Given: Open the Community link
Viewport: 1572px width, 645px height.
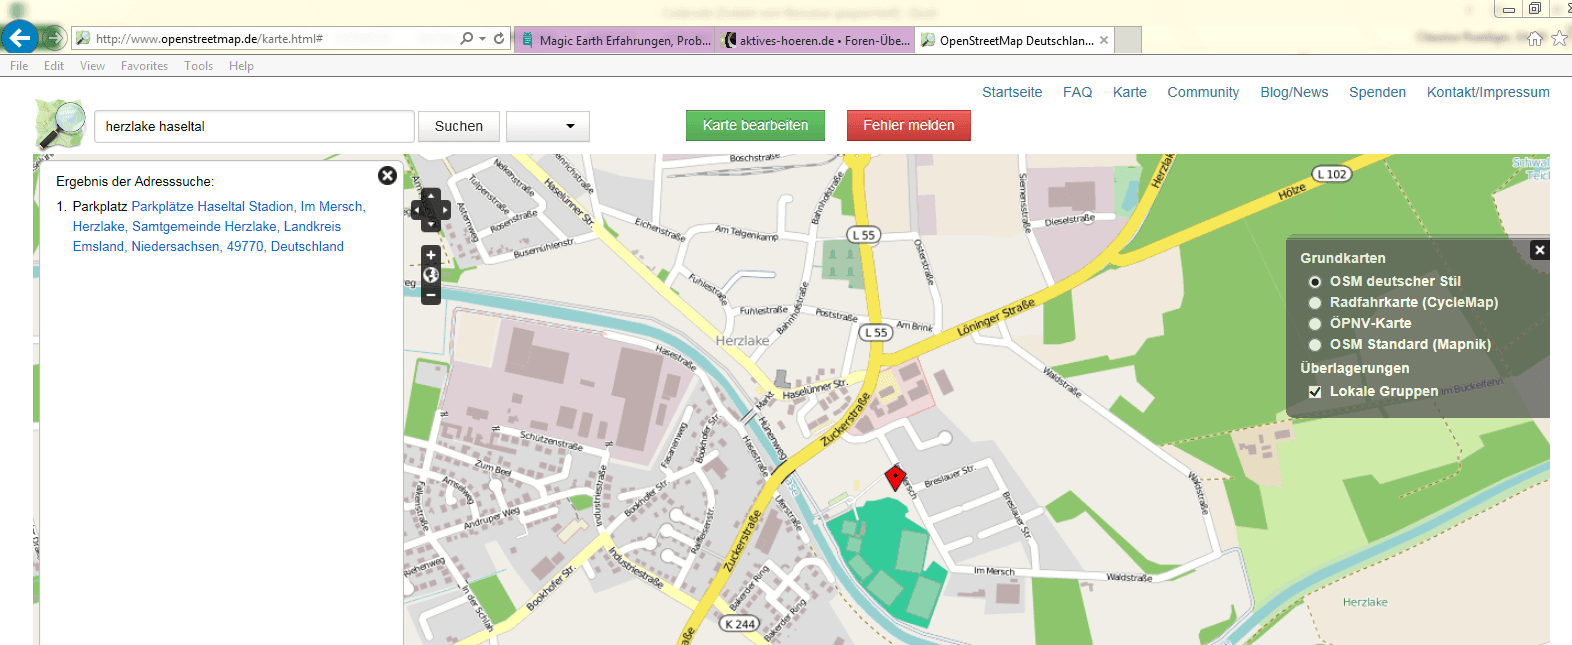Looking at the screenshot, I should click(x=1203, y=92).
